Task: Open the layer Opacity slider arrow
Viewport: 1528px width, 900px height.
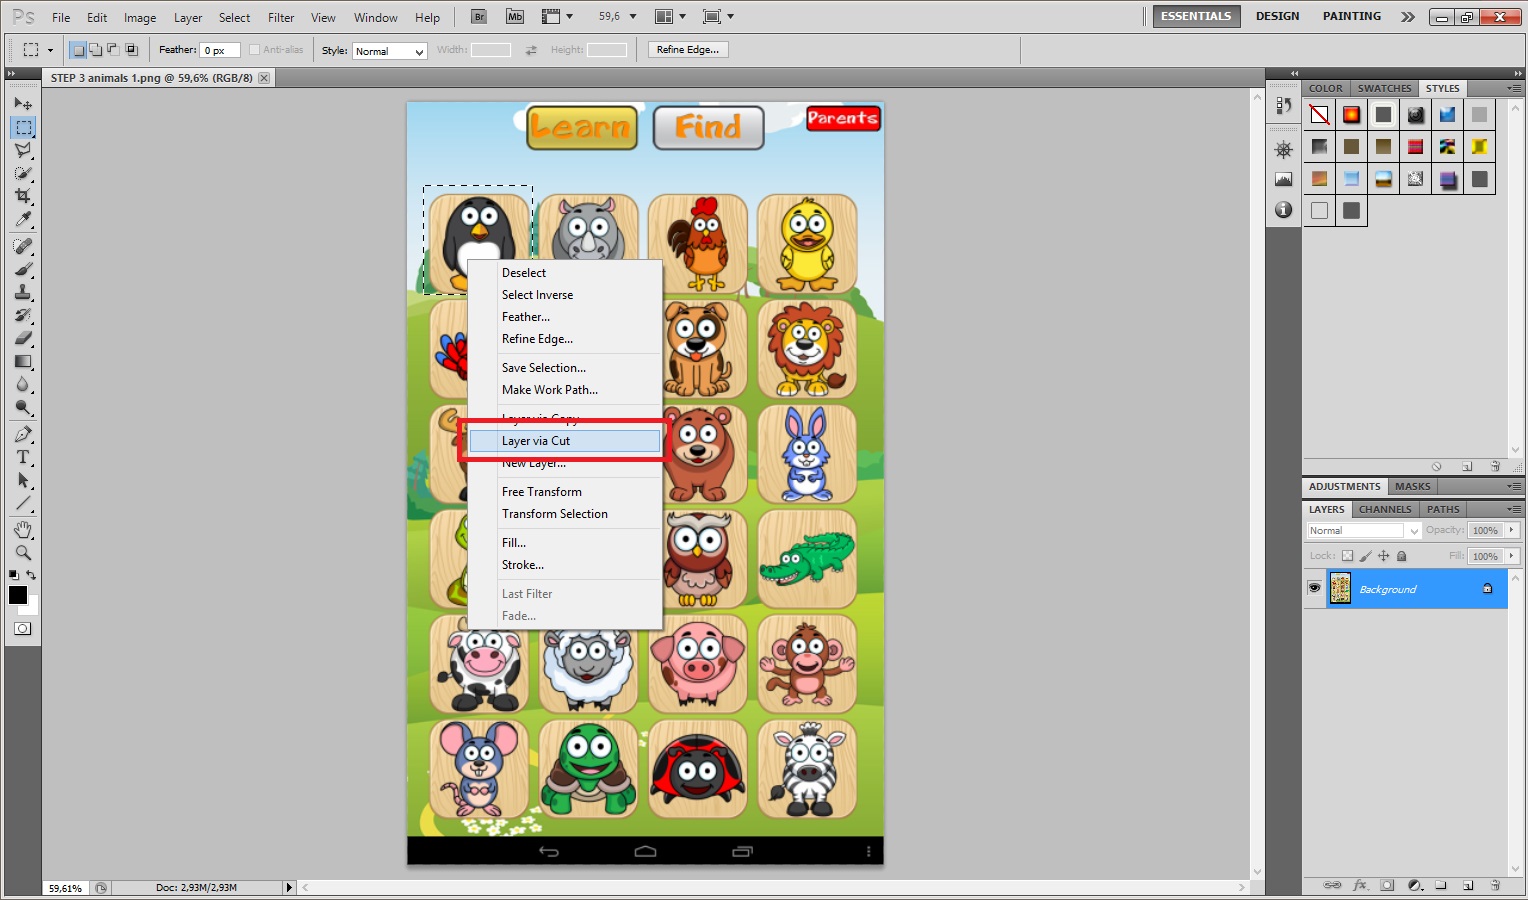Action: coord(1512,530)
